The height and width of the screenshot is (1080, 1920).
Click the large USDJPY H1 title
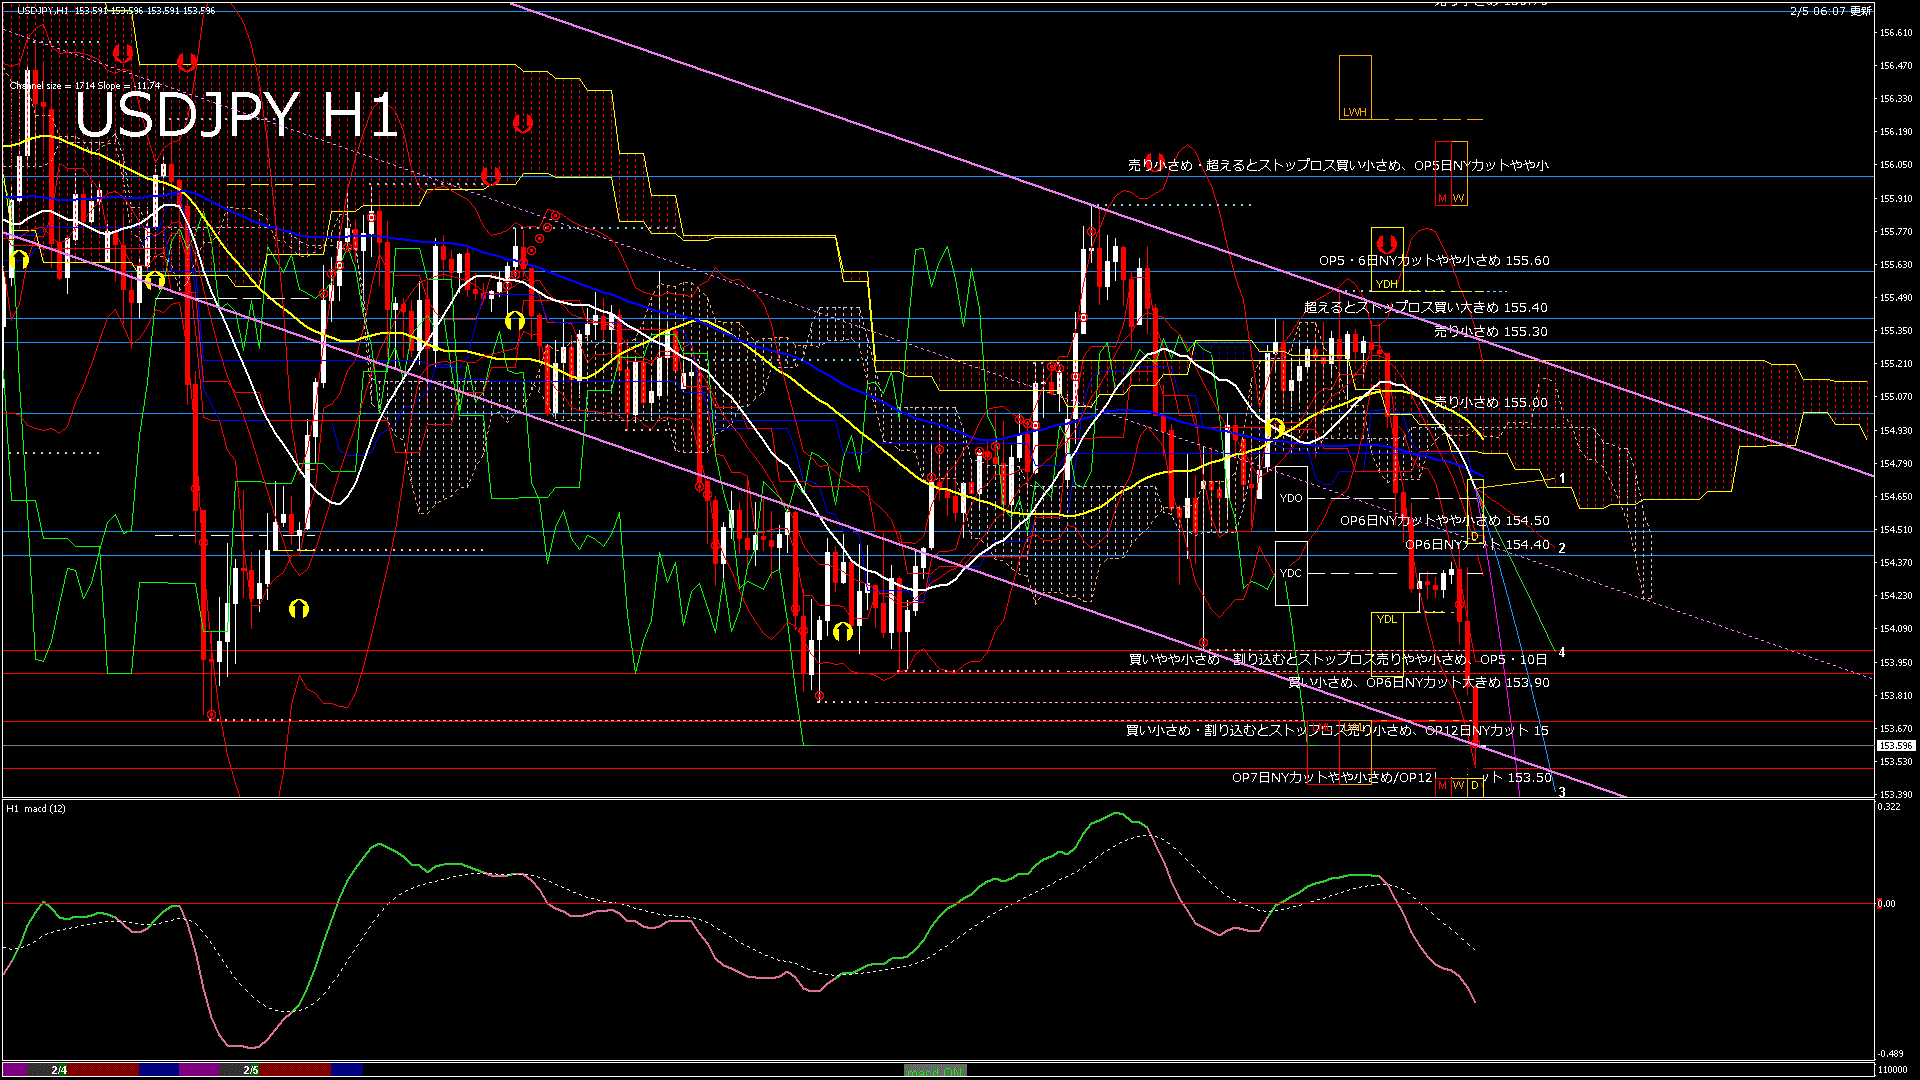click(x=236, y=115)
